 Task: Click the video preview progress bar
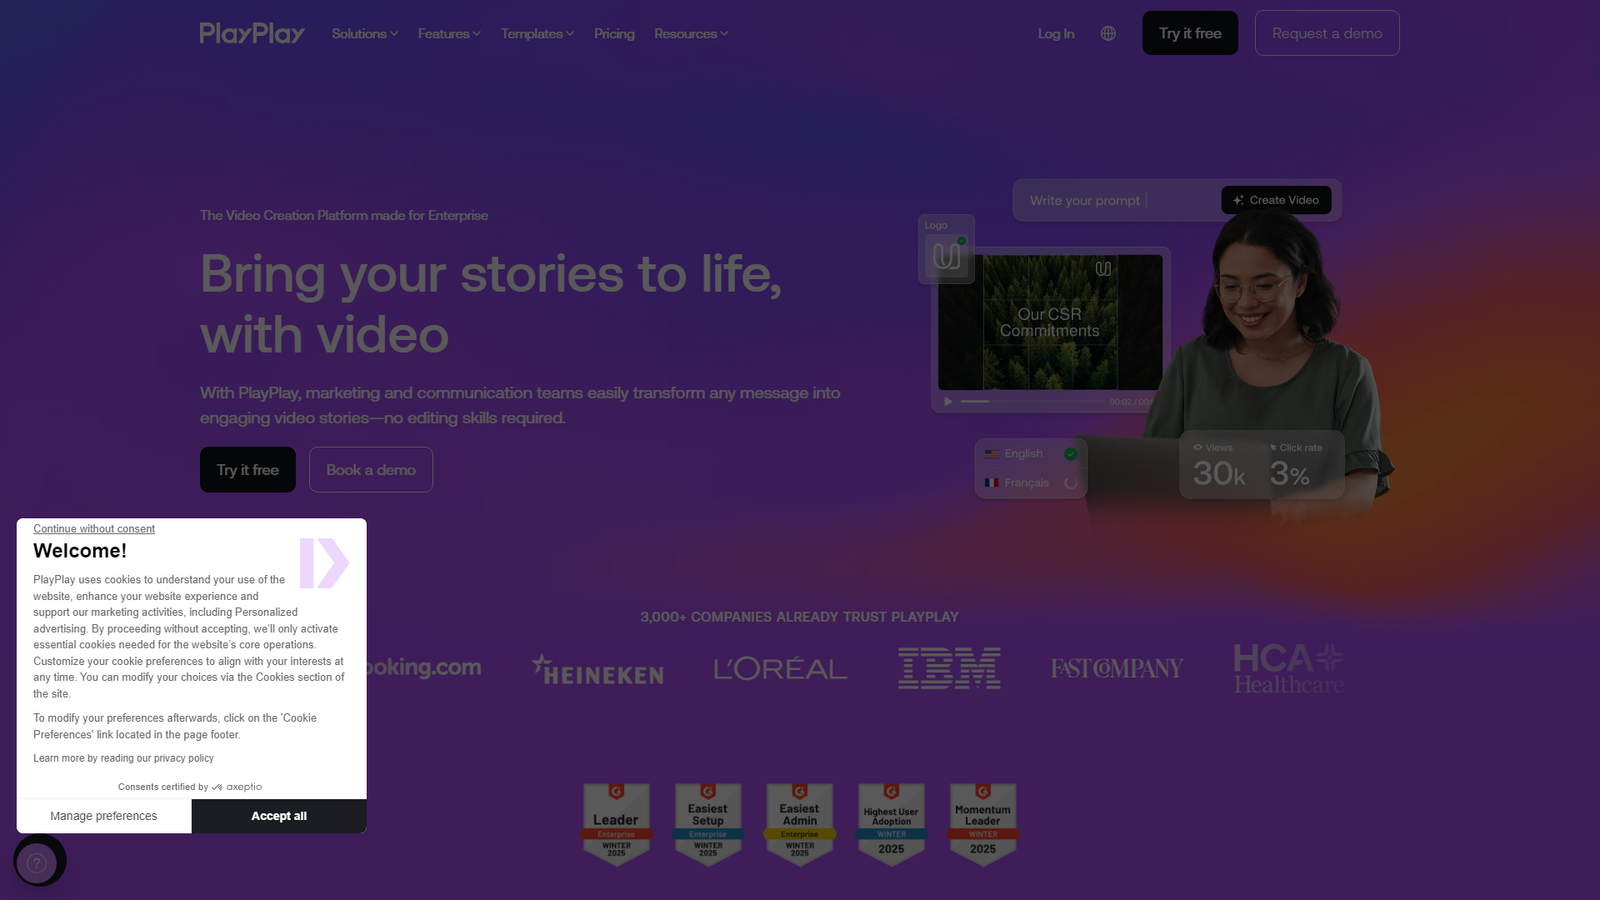(1032, 402)
